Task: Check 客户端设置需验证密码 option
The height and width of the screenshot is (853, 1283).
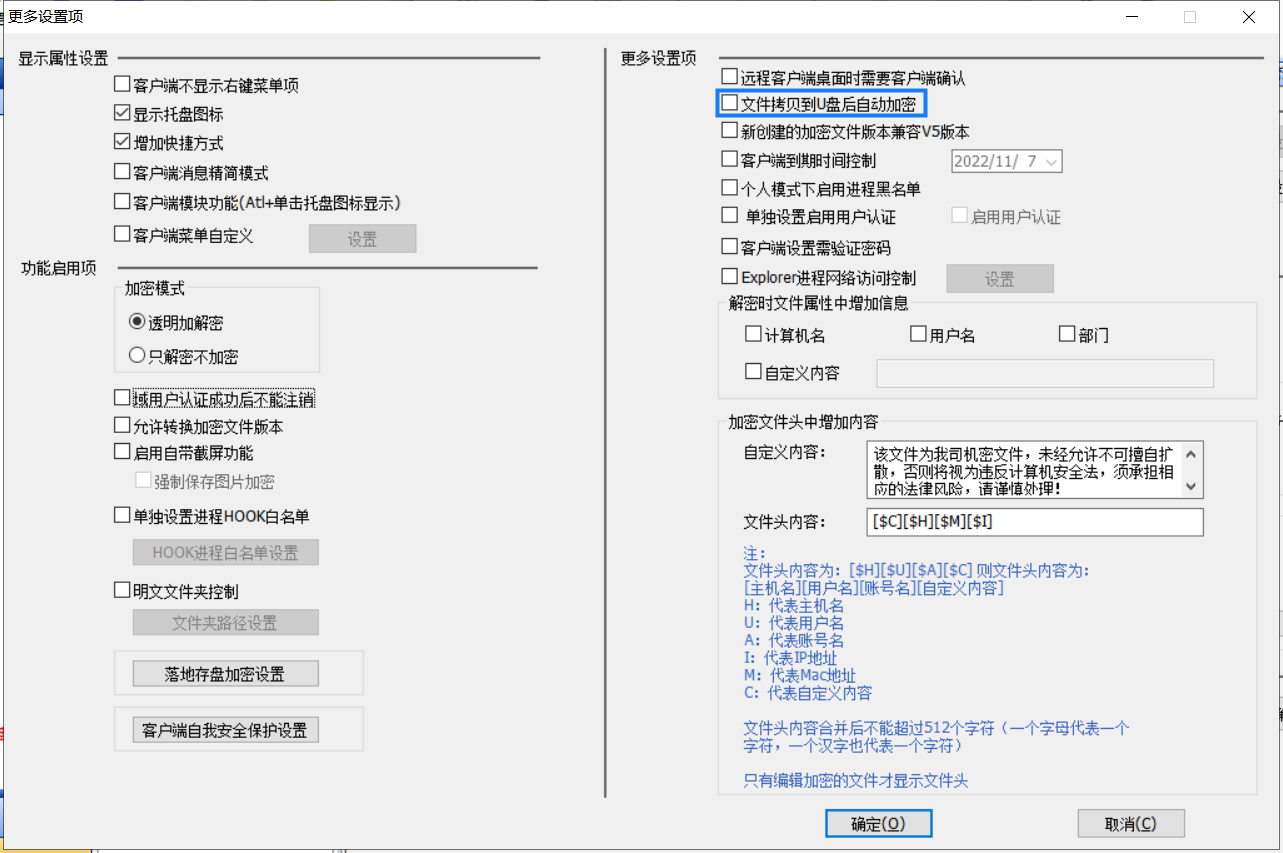Action: (730, 246)
